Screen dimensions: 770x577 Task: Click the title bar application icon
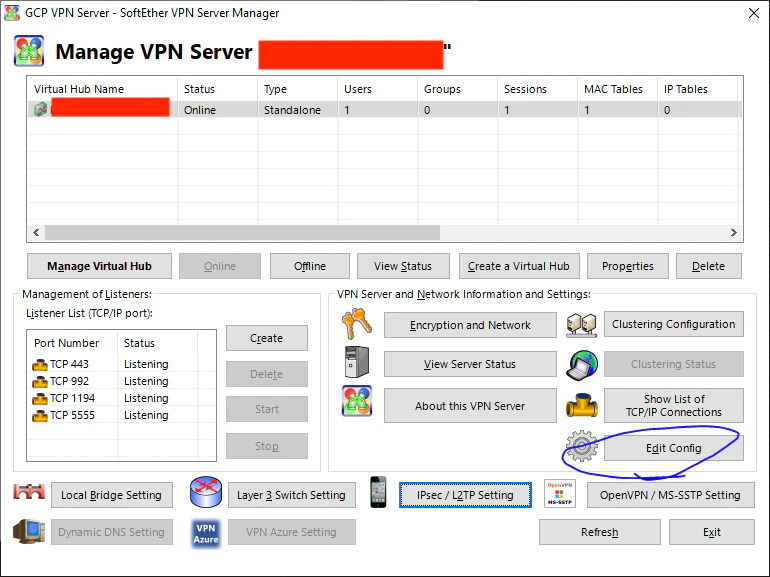tap(12, 13)
